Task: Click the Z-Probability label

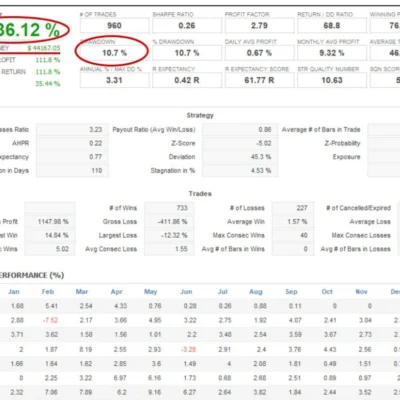Action: pos(342,143)
